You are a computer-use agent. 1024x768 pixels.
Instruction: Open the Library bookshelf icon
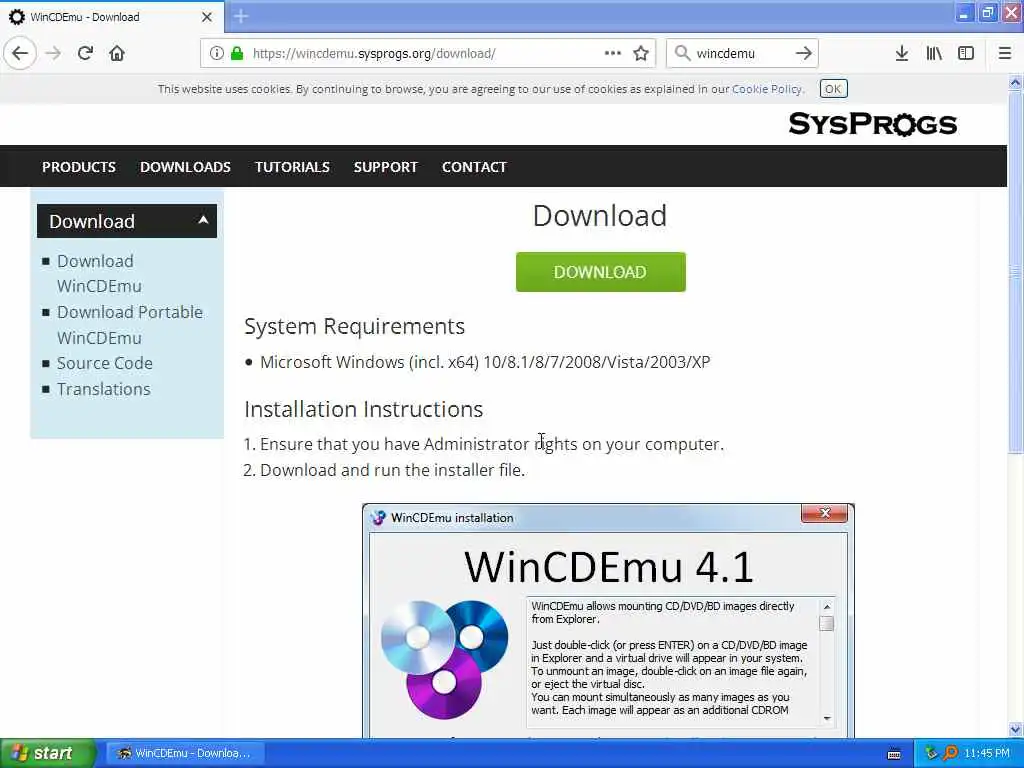(x=934, y=54)
